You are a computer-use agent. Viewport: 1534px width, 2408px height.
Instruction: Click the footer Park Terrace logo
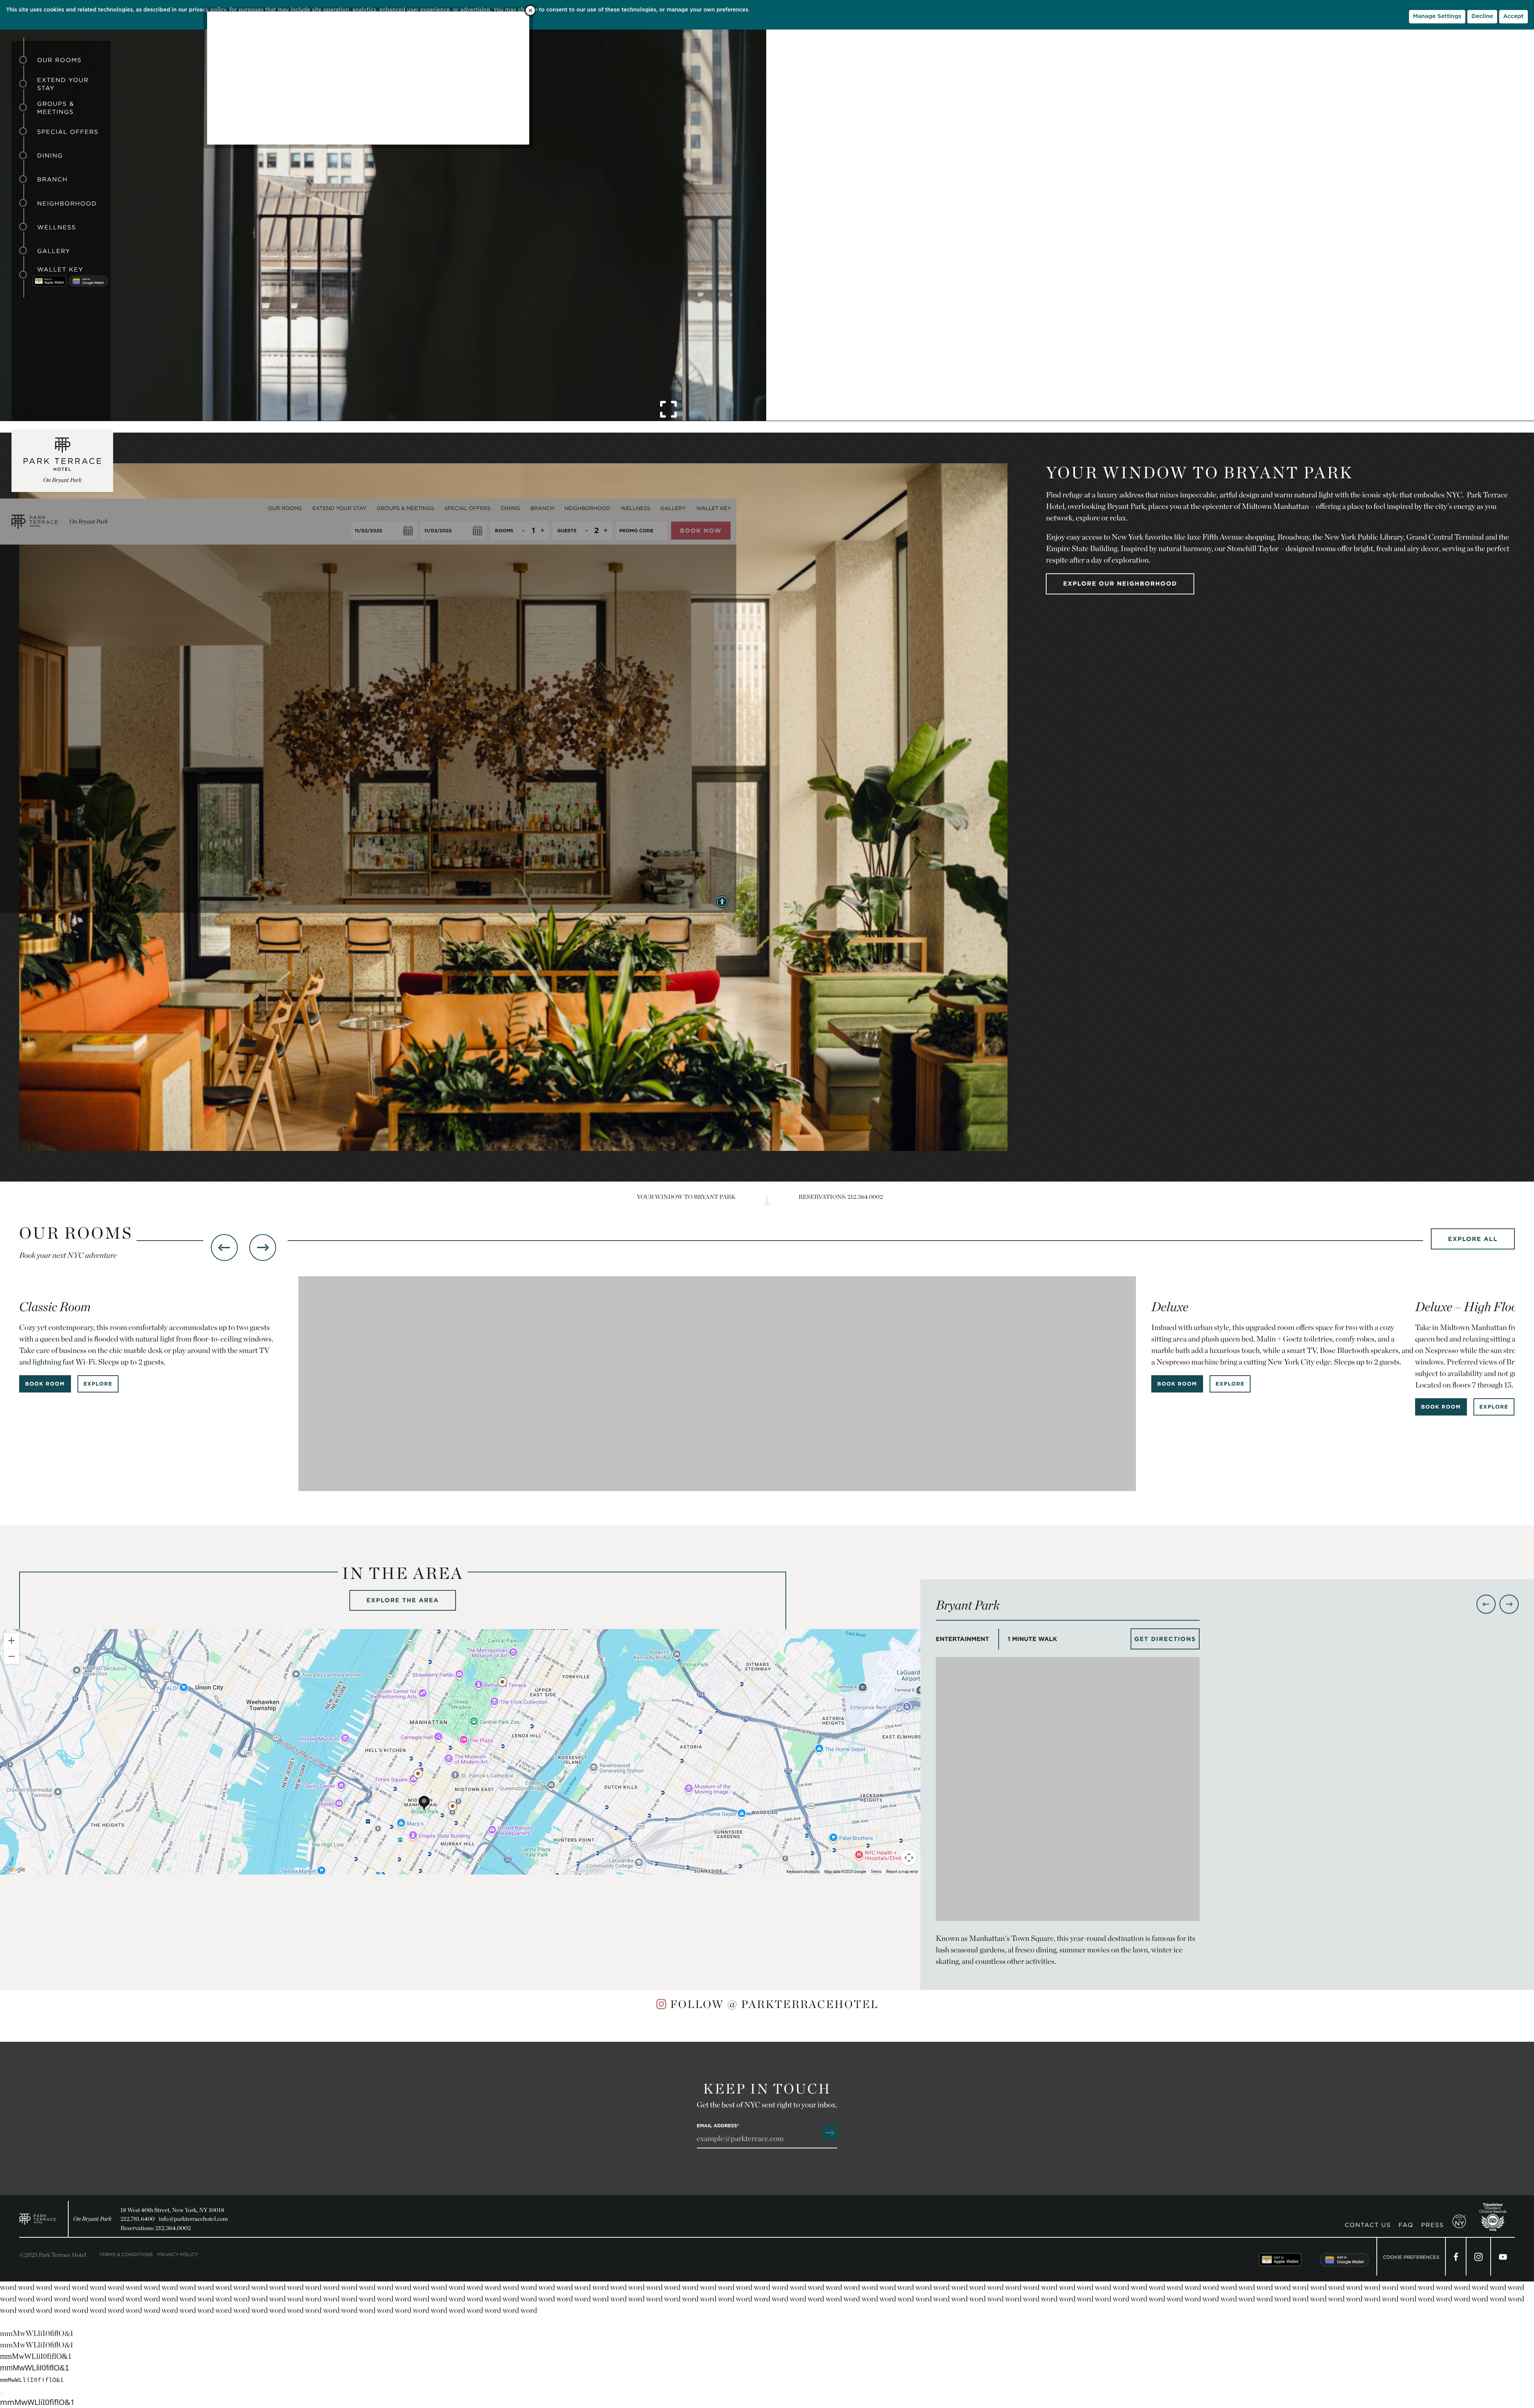[x=38, y=2219]
